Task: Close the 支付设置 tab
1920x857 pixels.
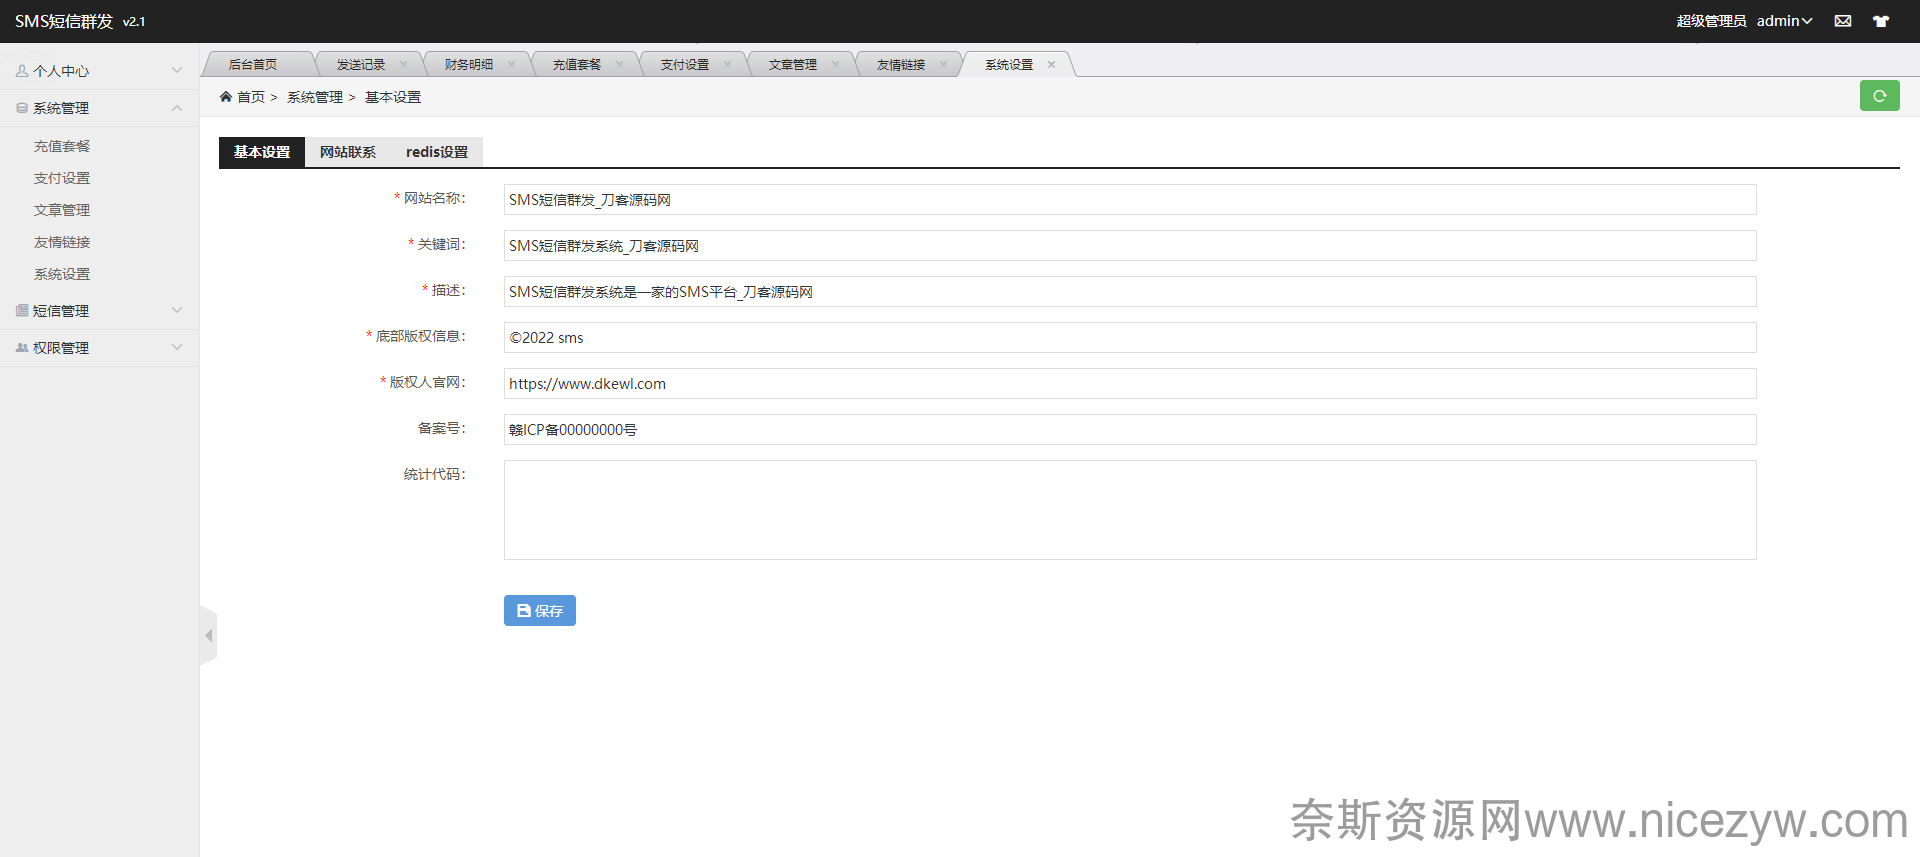Action: (727, 64)
